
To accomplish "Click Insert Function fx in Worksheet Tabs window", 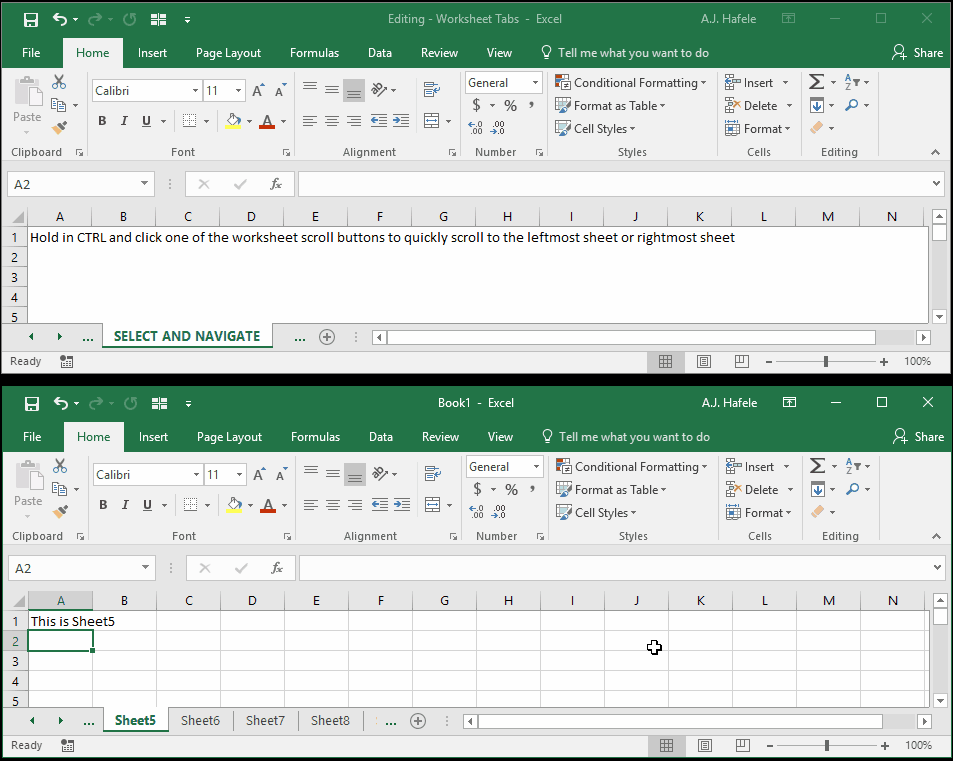I will click(276, 184).
